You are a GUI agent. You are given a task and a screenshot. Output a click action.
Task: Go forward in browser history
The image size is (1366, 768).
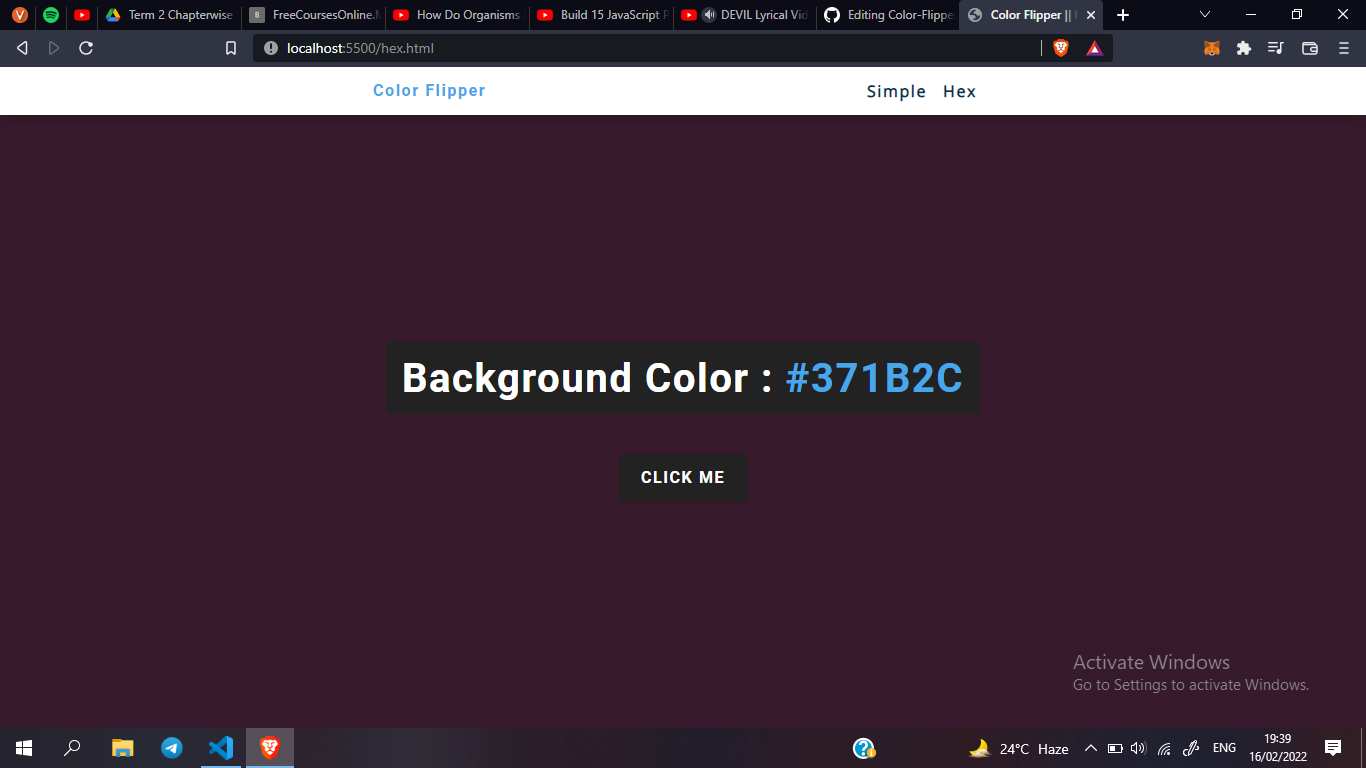(54, 48)
